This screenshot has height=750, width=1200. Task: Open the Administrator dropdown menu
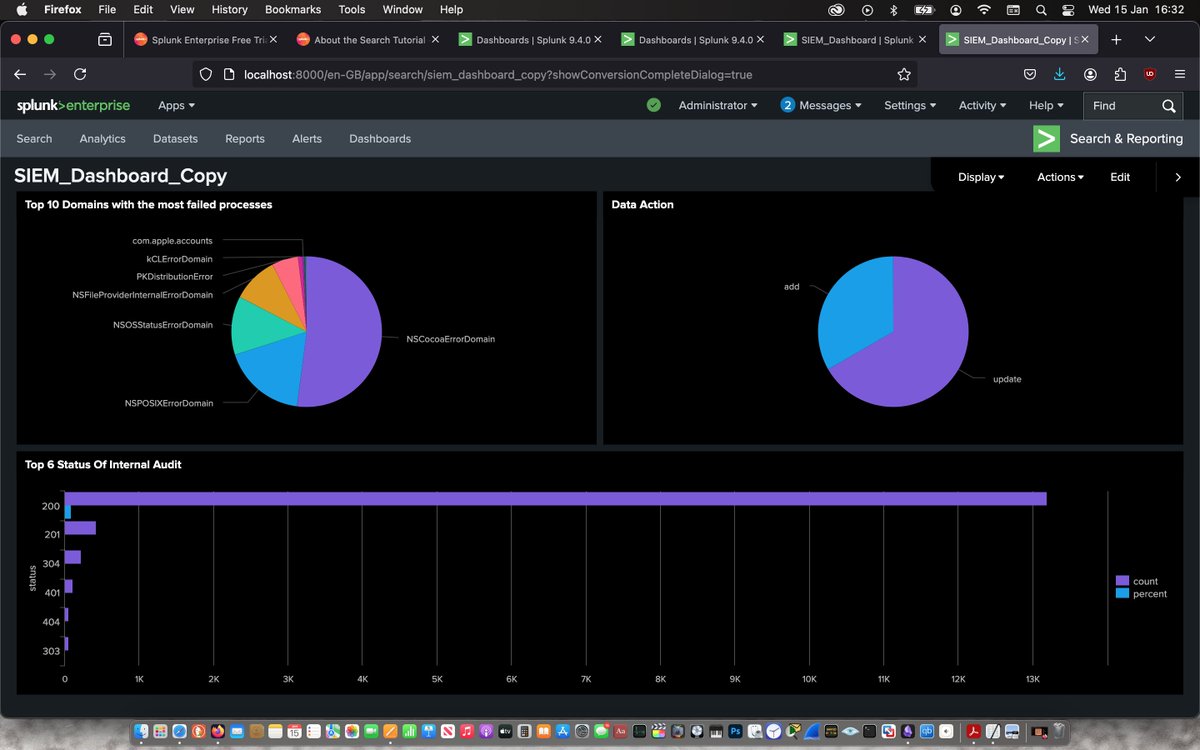[718, 105]
